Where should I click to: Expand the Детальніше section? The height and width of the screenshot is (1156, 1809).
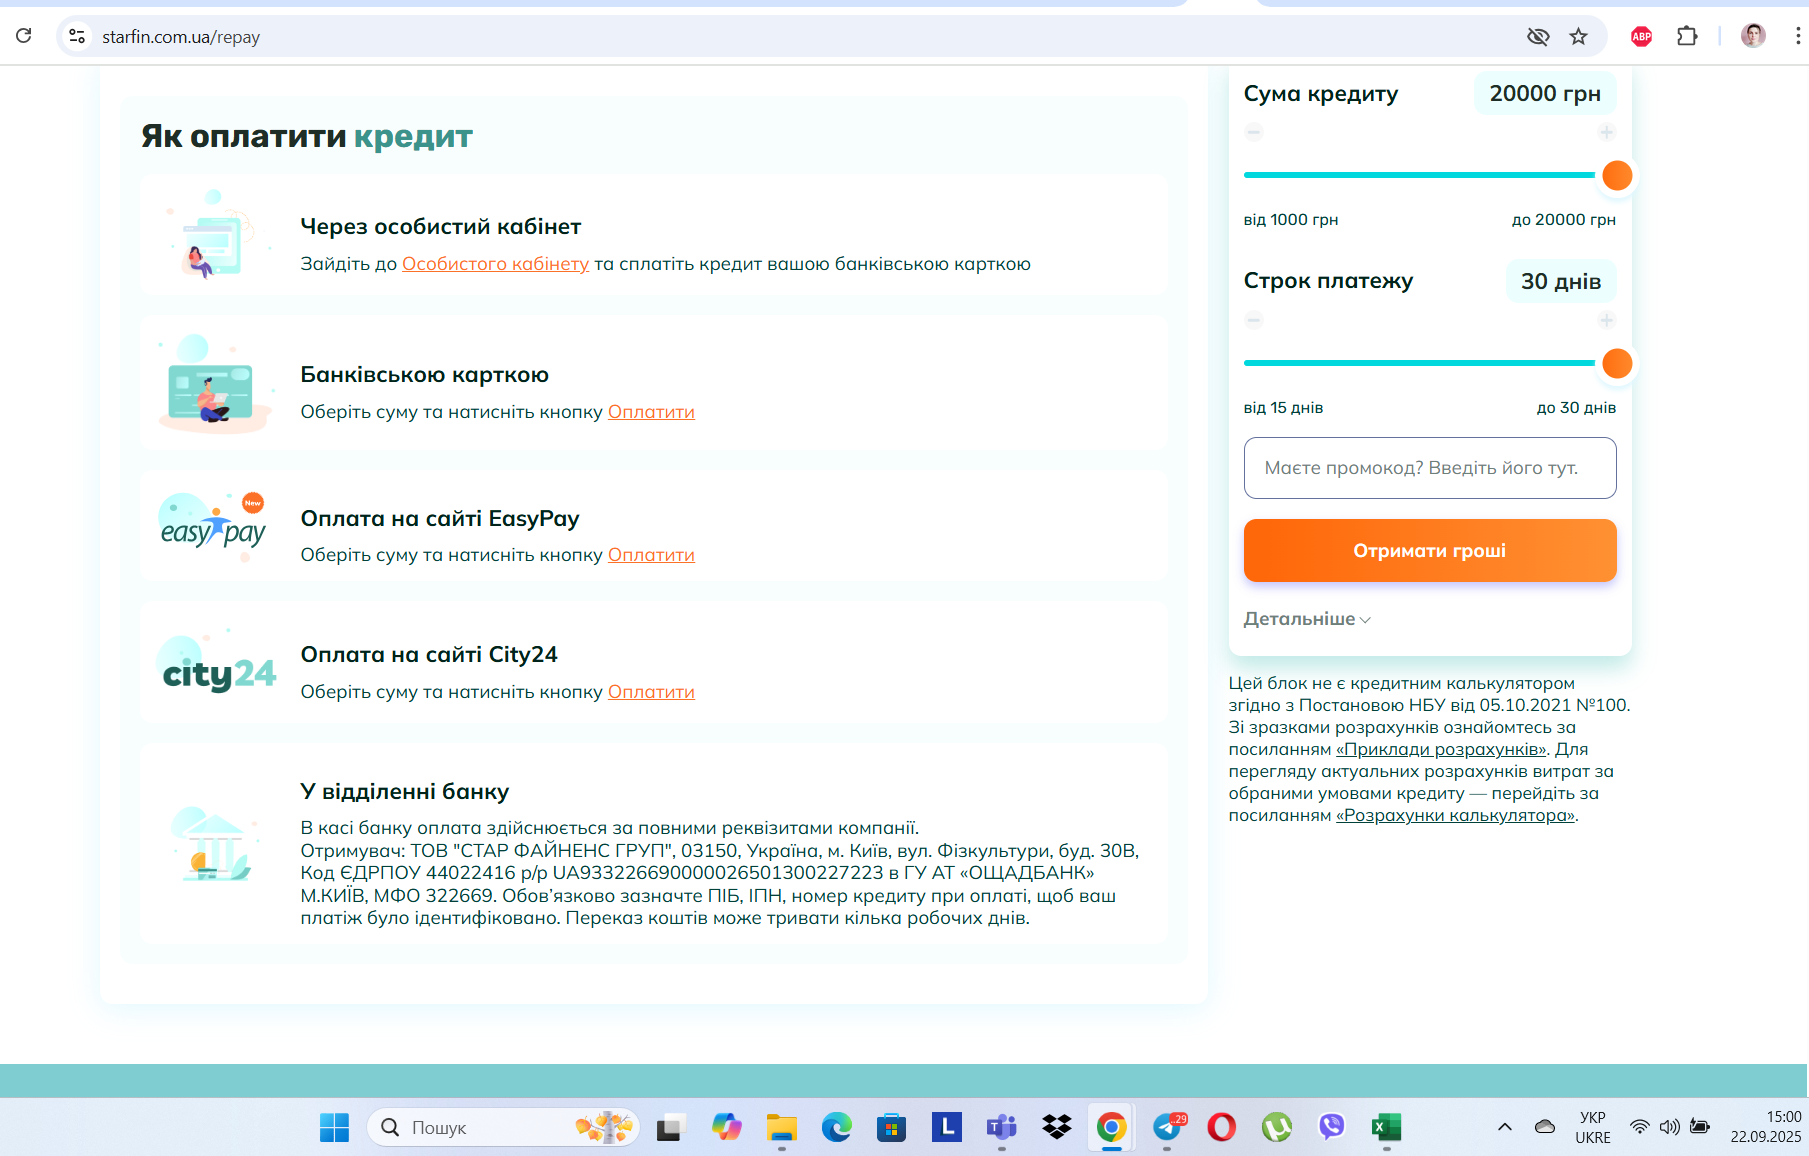(x=1307, y=619)
